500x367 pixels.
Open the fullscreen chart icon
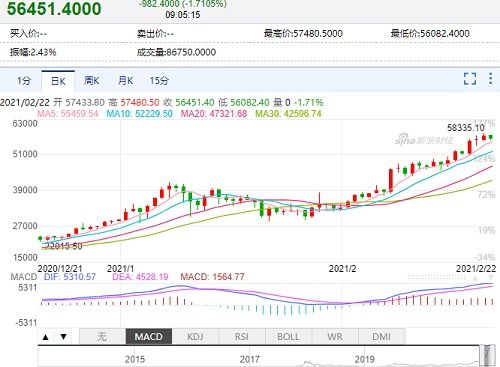pyautogui.click(x=470, y=79)
